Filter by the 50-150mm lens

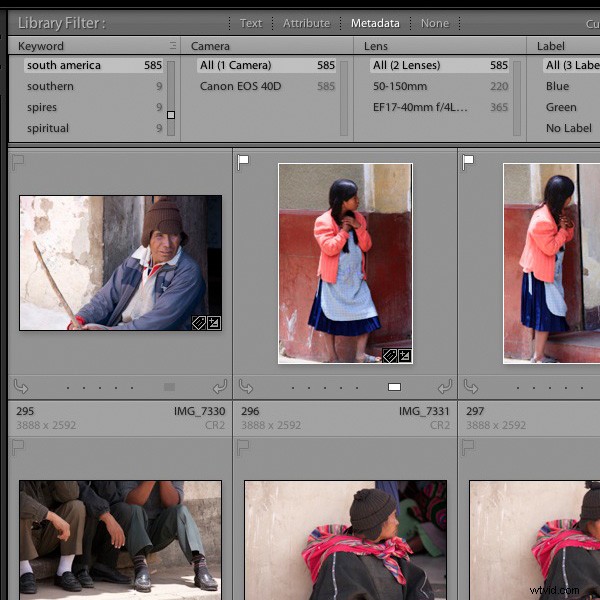point(440,86)
